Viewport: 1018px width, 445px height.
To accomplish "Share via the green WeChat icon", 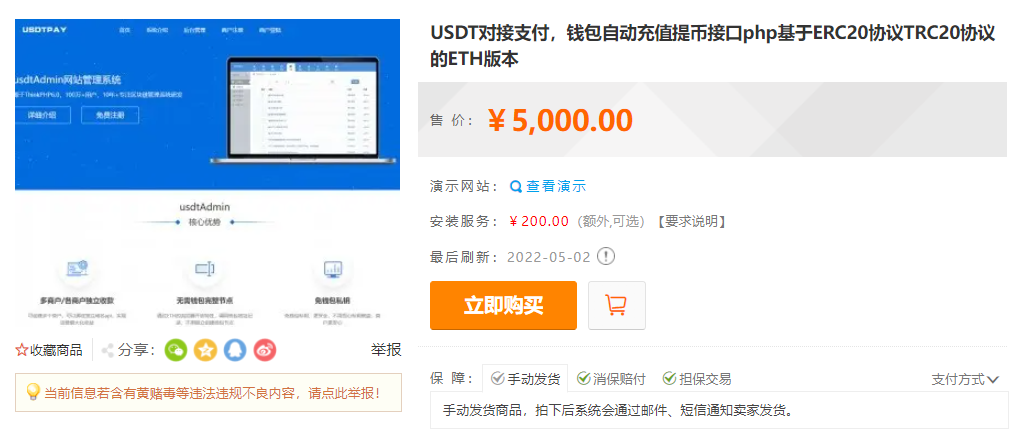I will [176, 350].
